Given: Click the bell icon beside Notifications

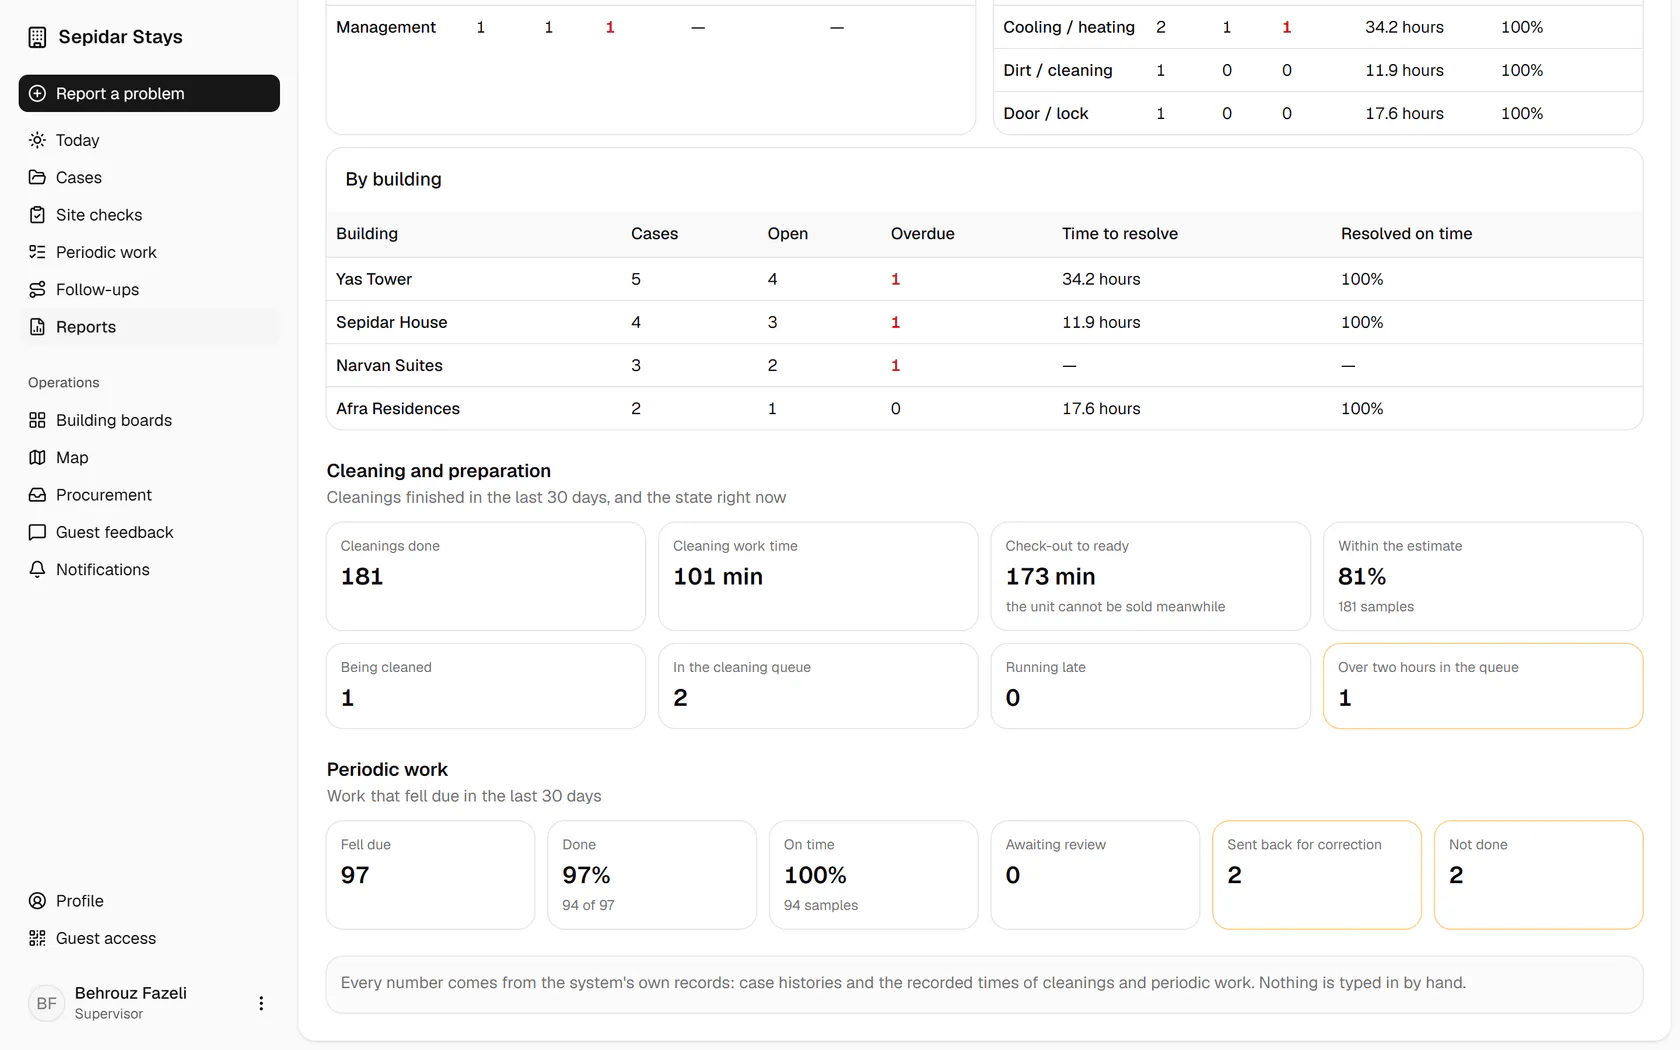Looking at the screenshot, I should pyautogui.click(x=37, y=569).
